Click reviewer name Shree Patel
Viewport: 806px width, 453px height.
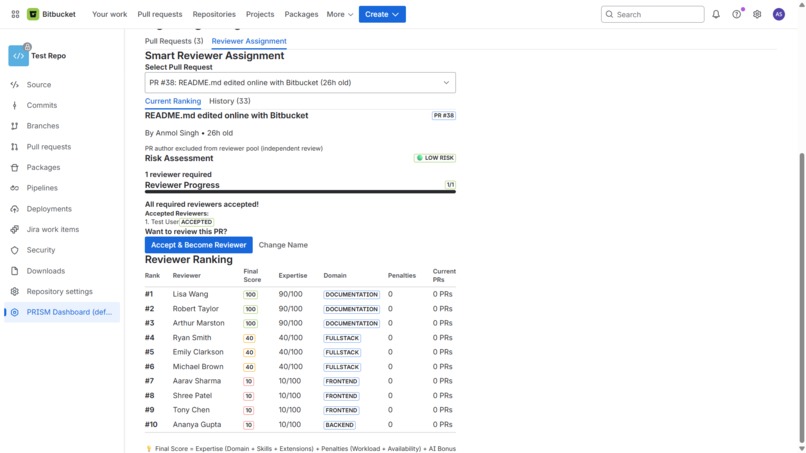[192, 395]
